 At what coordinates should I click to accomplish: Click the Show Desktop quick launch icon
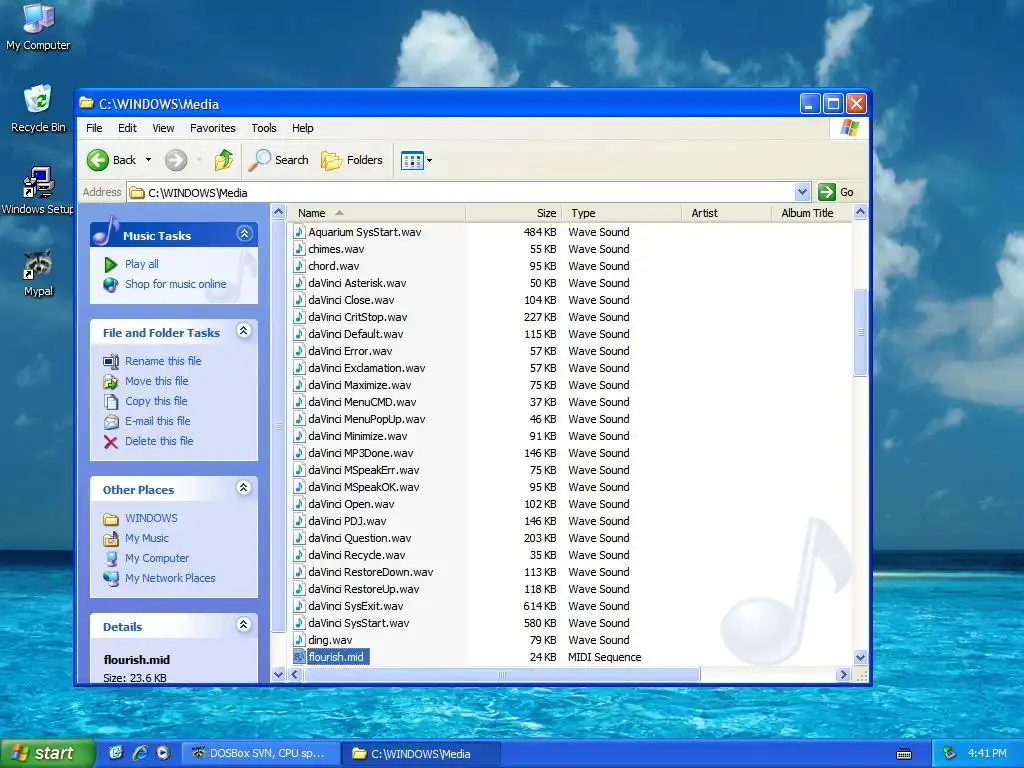tap(116, 753)
